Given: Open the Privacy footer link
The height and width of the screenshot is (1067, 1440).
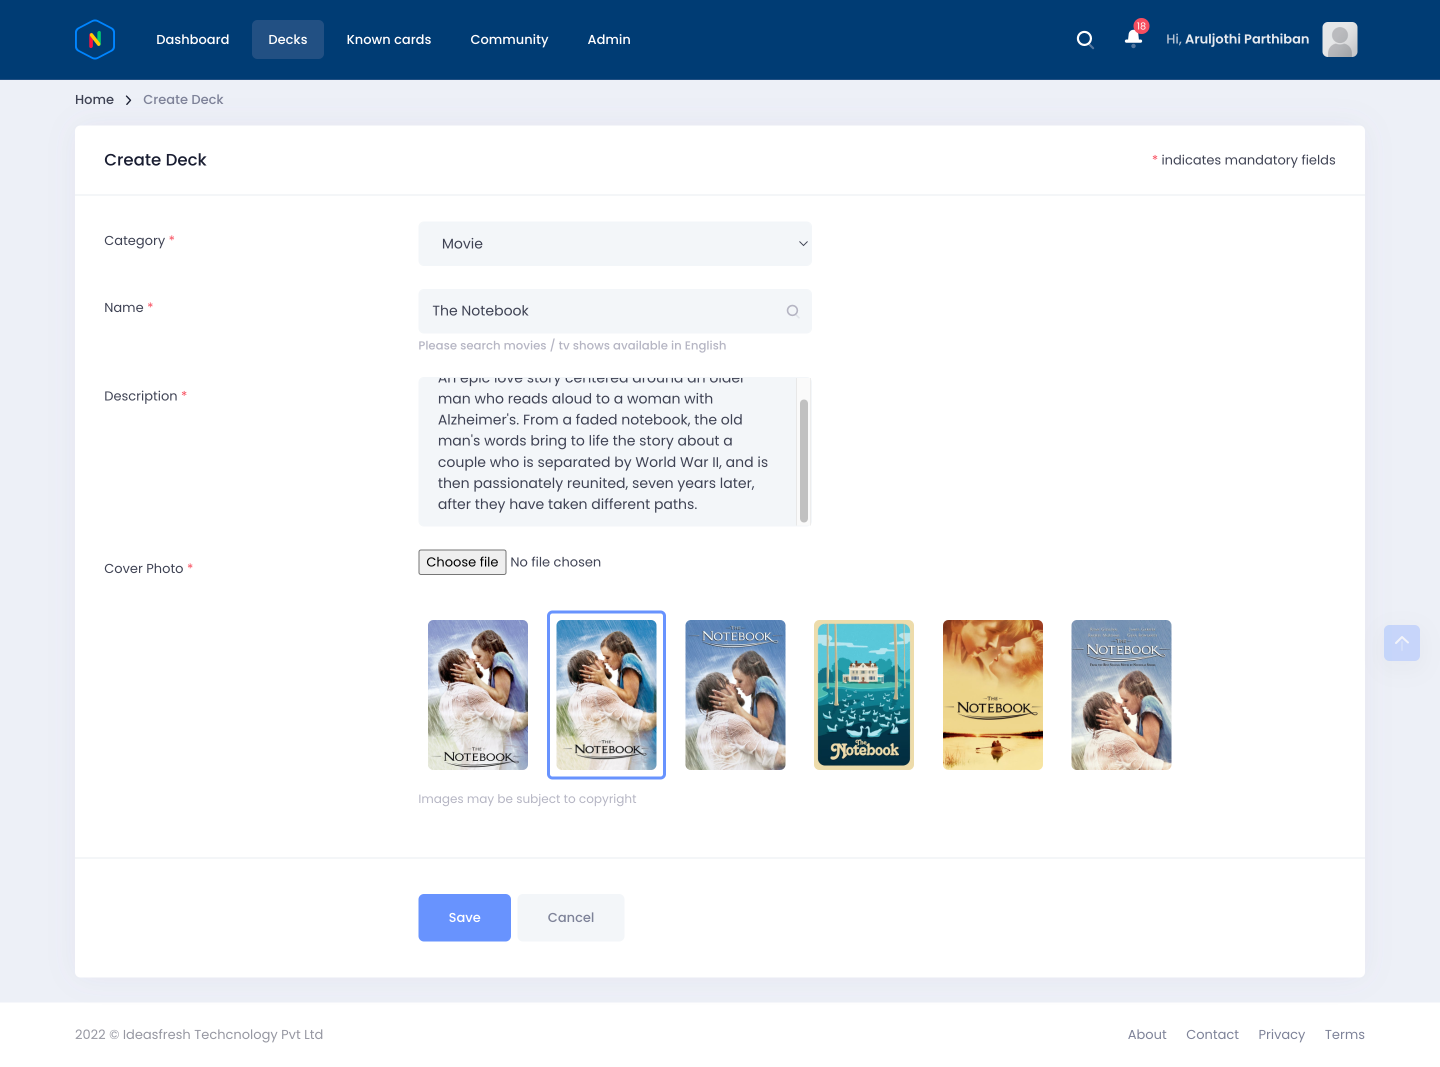Looking at the screenshot, I should [1282, 1035].
